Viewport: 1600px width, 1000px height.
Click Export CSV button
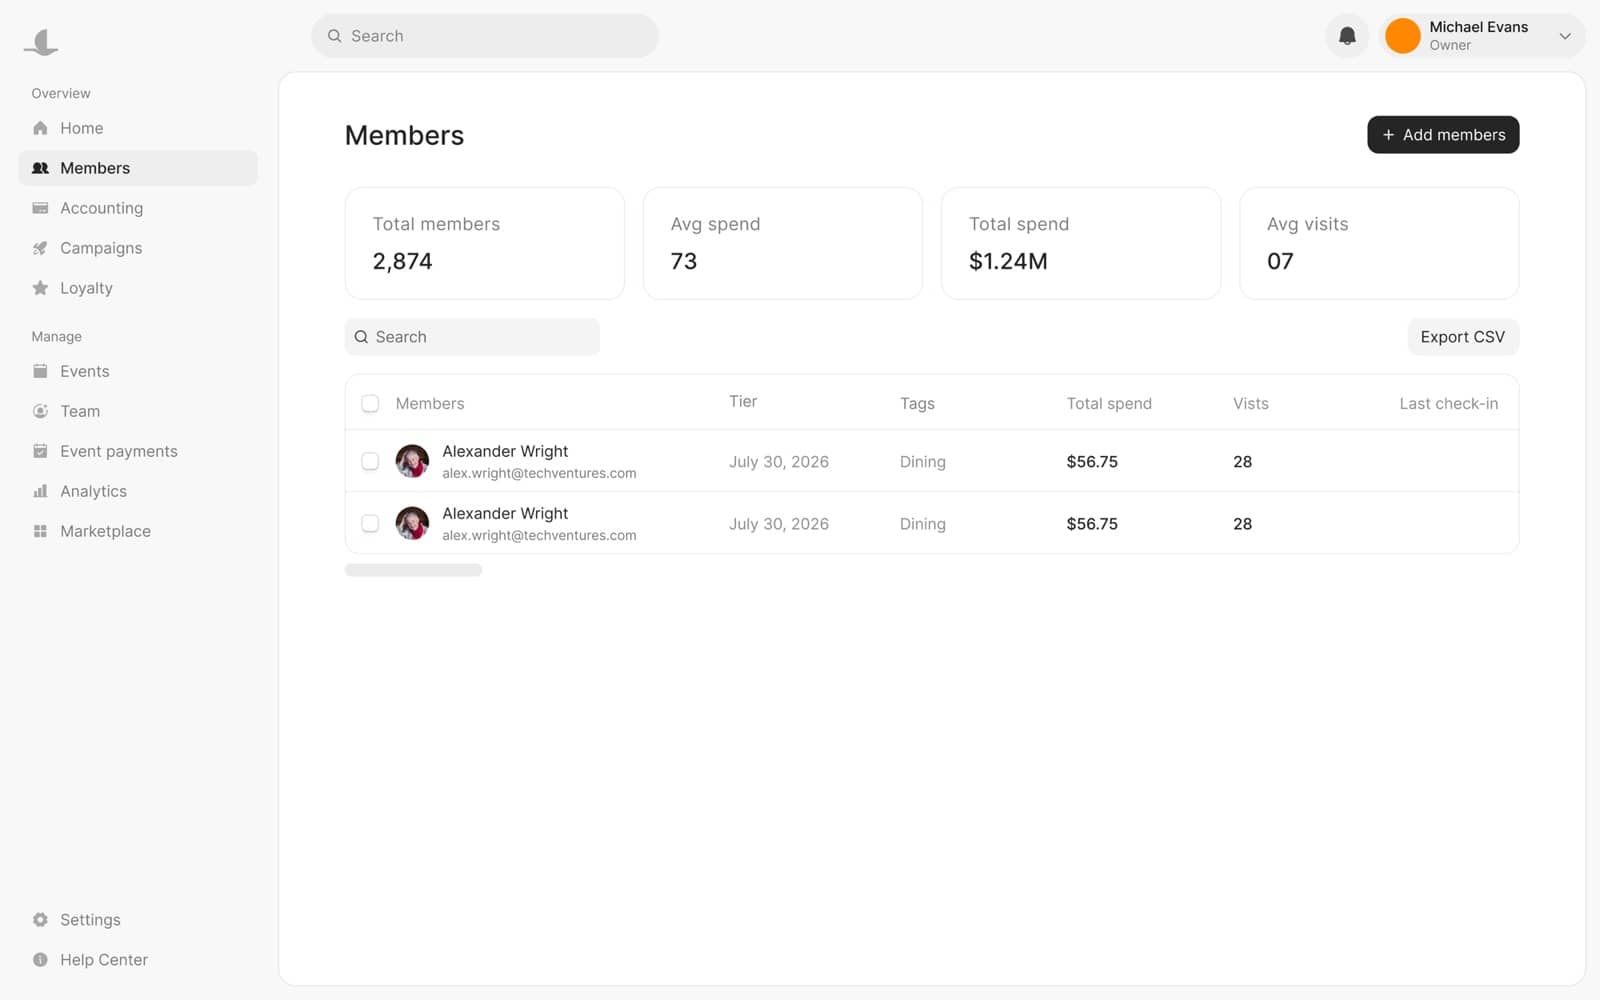pos(1462,337)
